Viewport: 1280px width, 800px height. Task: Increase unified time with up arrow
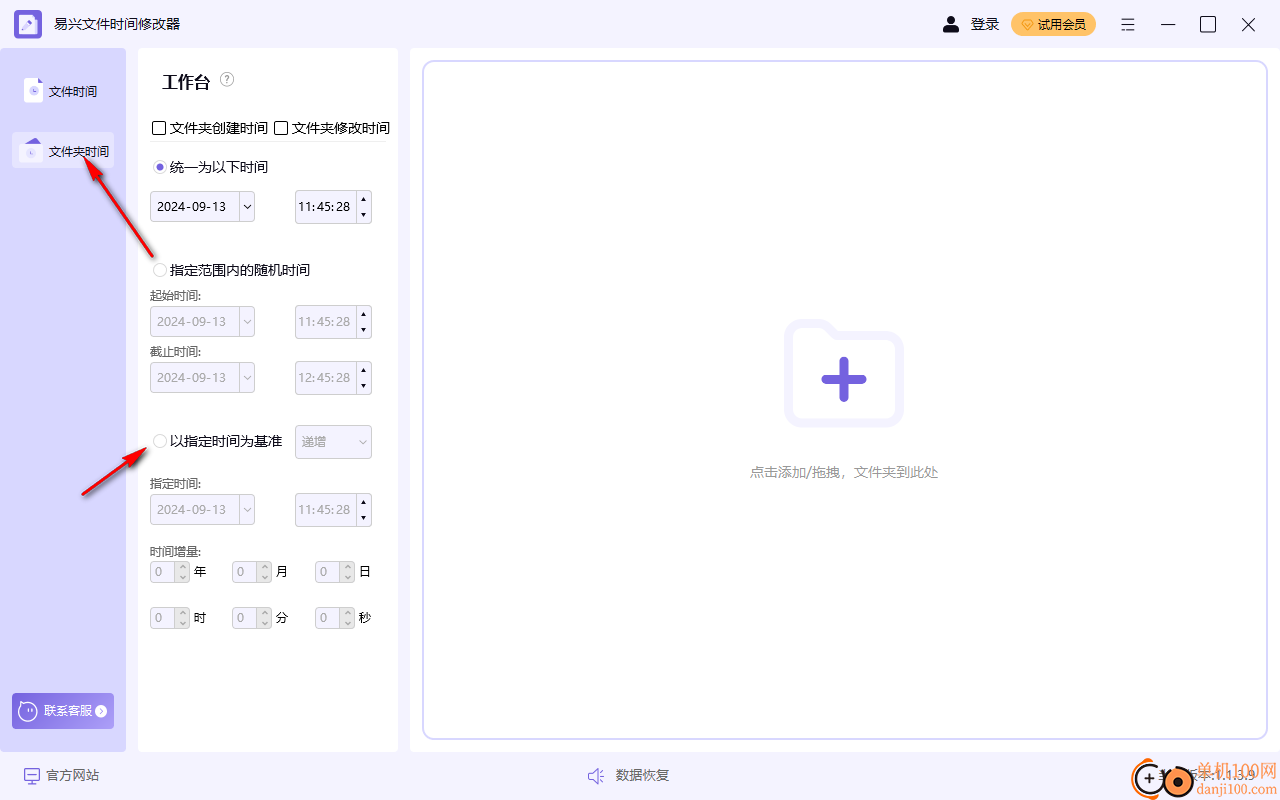364,198
